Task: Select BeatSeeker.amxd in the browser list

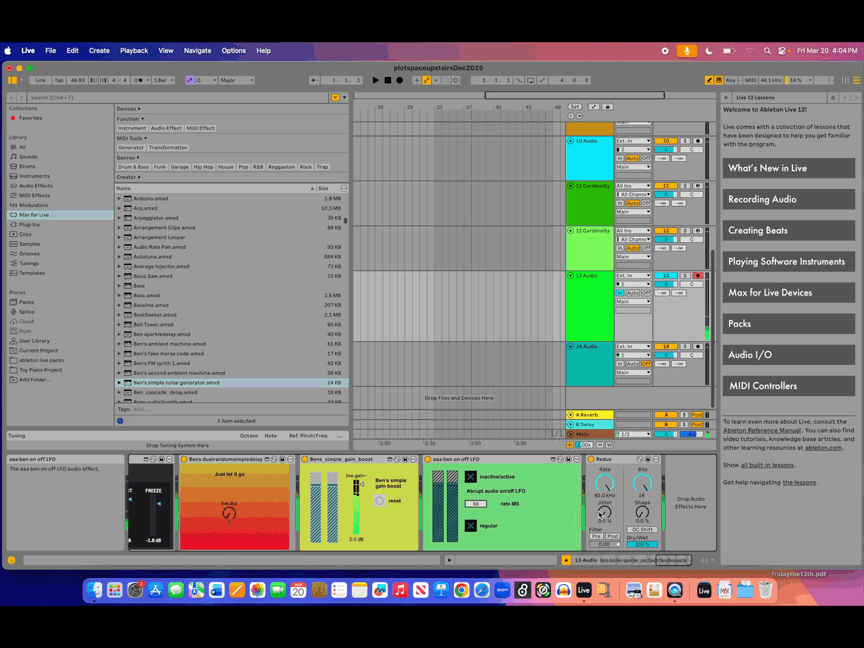Action: click(x=155, y=315)
